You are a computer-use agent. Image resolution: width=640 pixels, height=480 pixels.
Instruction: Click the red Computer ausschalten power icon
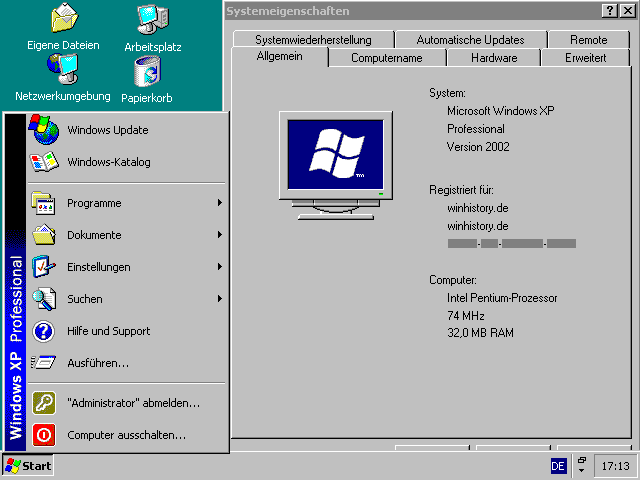pos(44,435)
